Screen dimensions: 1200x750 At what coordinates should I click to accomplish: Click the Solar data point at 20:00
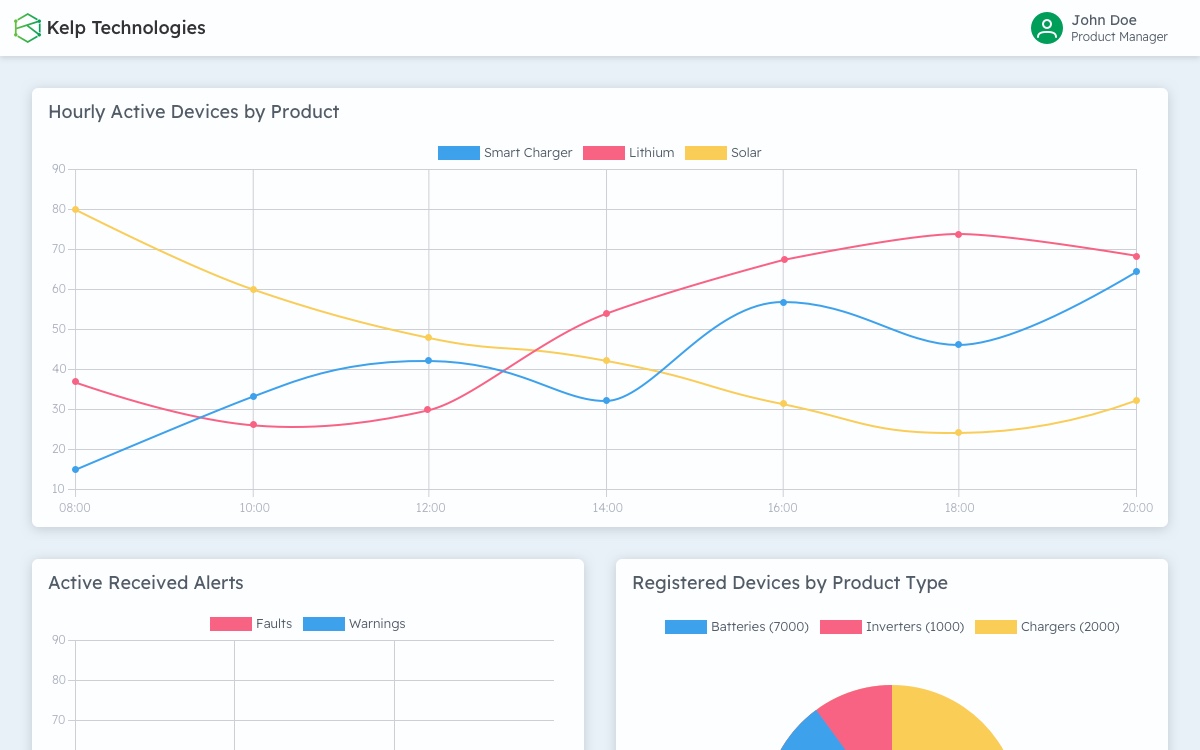(1136, 401)
